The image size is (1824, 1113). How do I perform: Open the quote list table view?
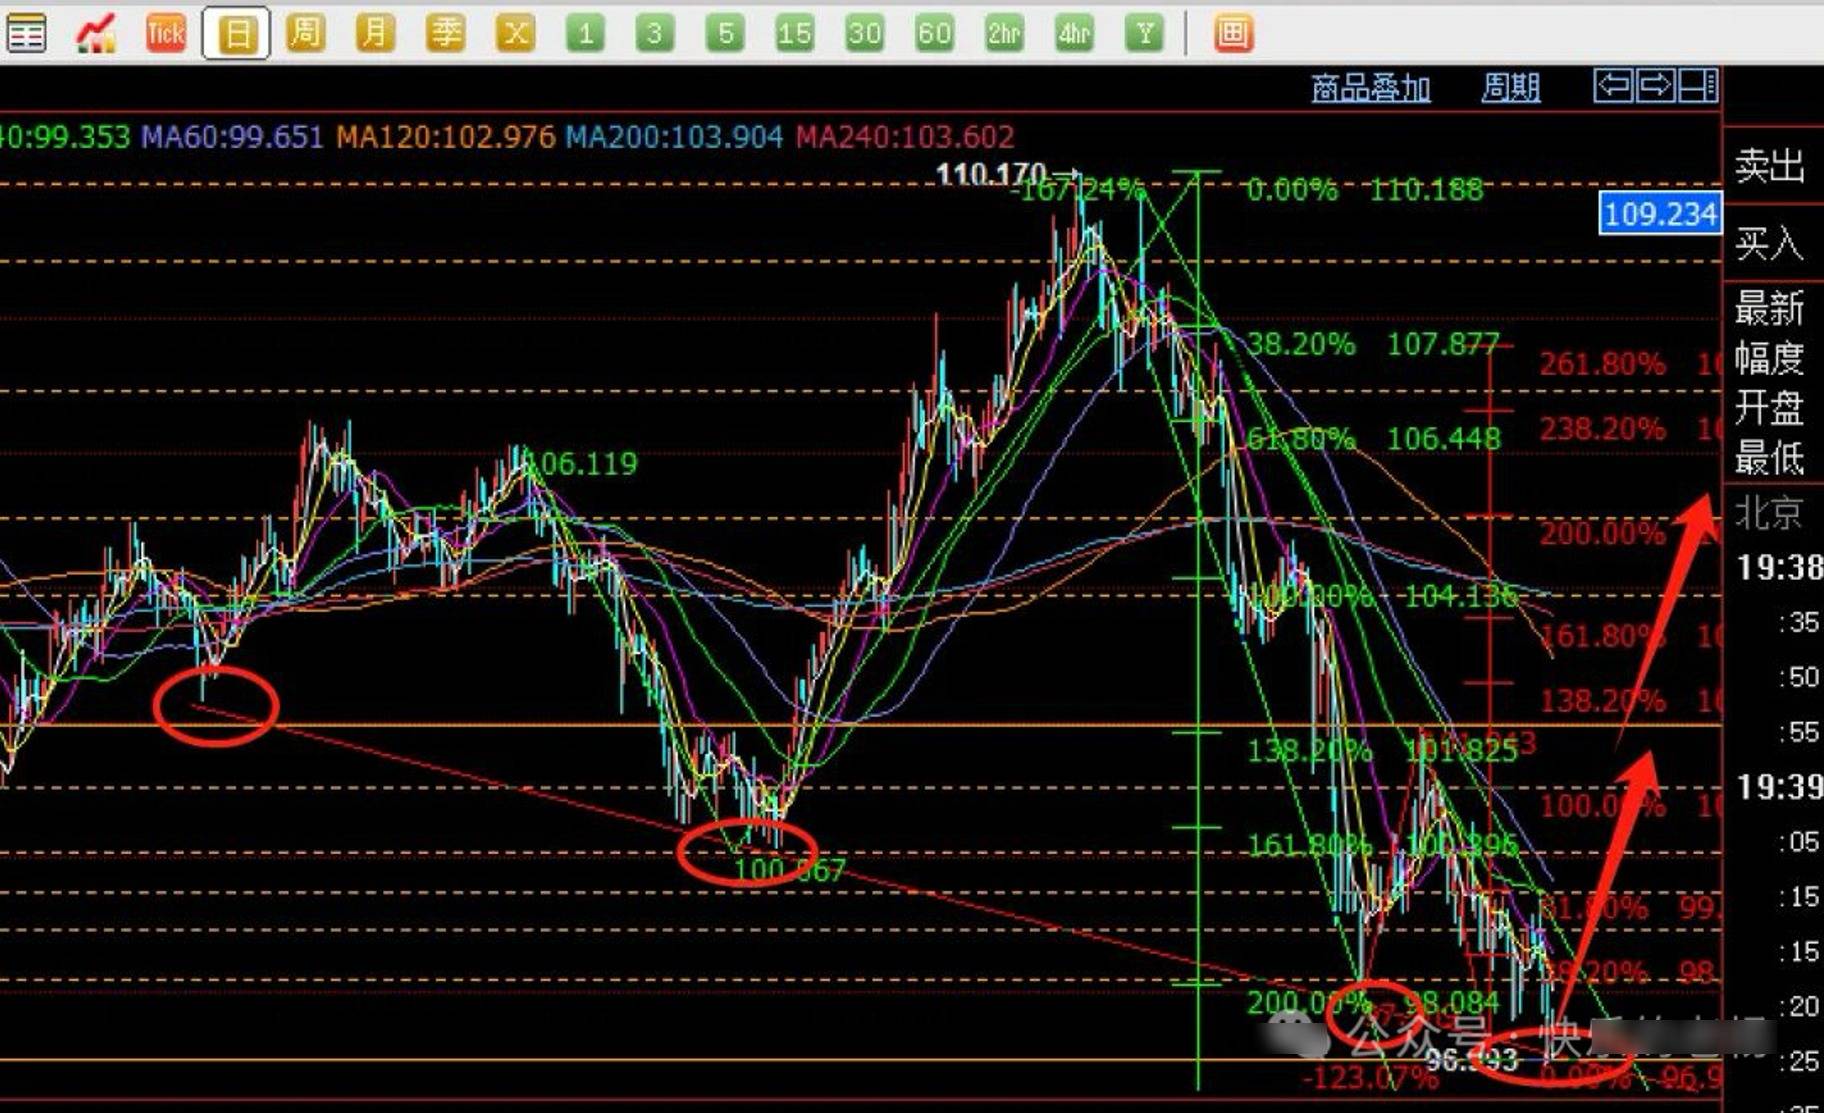(26, 34)
